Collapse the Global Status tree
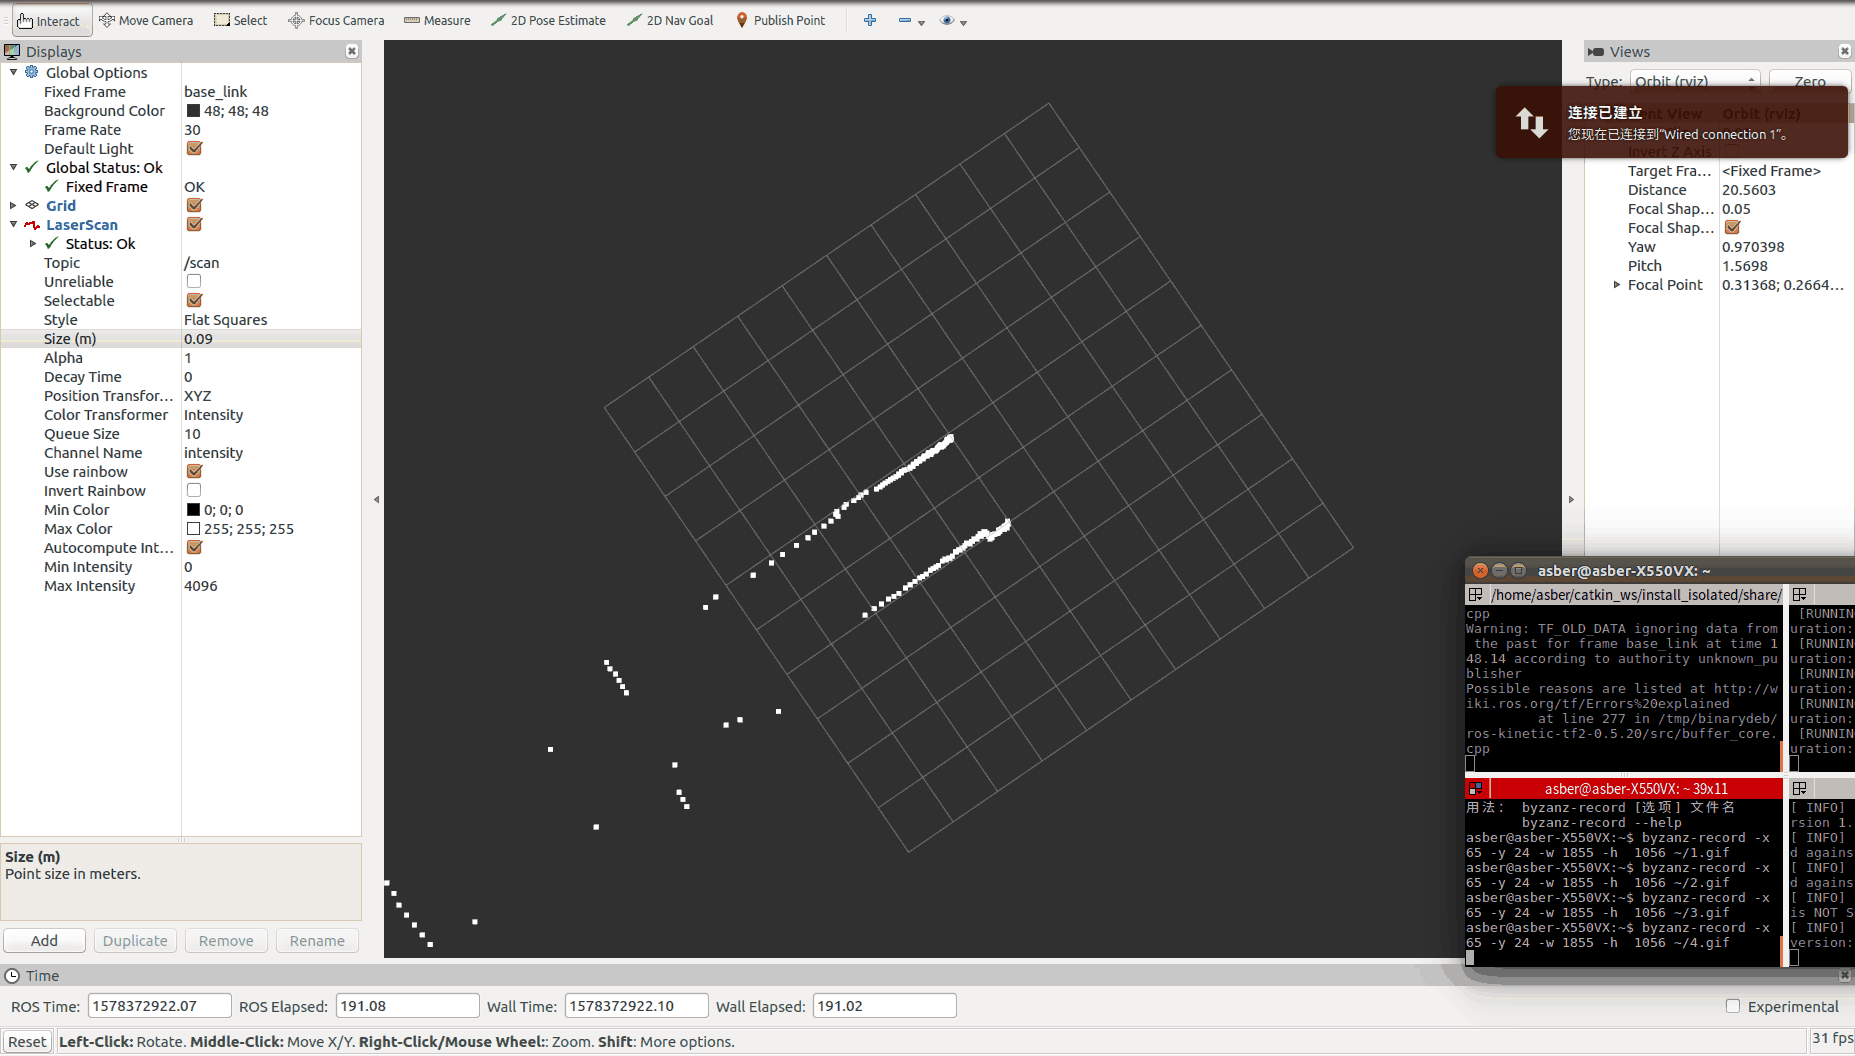 click(13, 167)
